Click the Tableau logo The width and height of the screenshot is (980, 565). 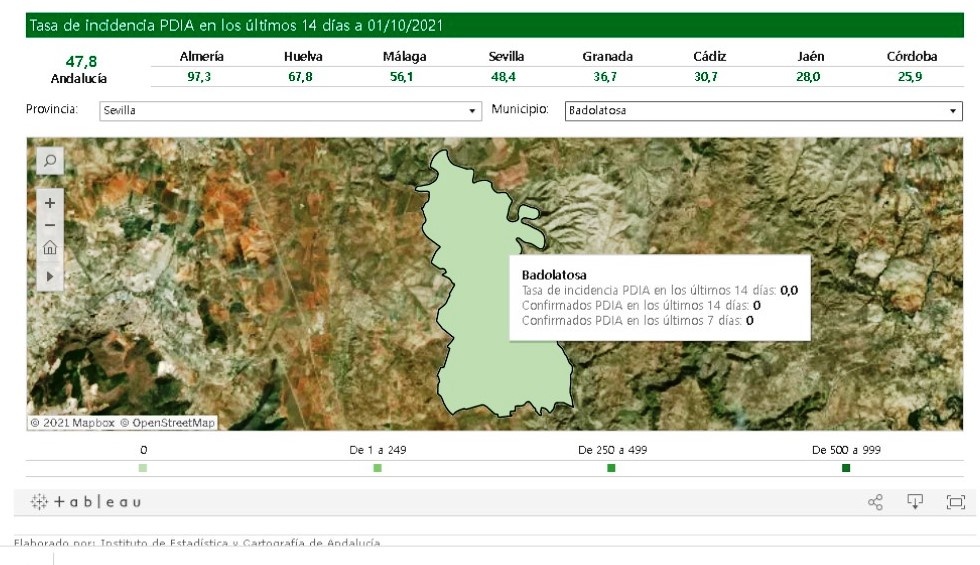pos(86,502)
